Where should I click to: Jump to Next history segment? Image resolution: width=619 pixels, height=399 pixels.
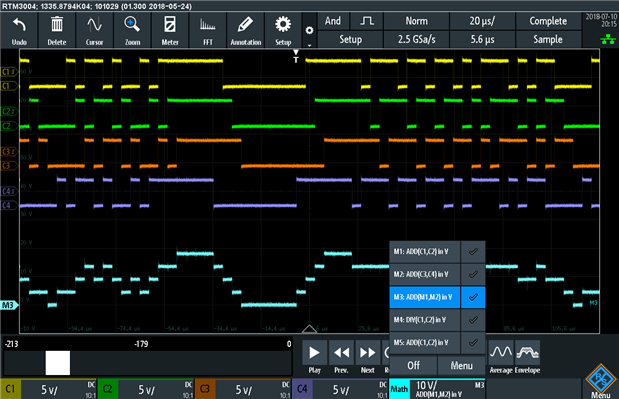368,357
